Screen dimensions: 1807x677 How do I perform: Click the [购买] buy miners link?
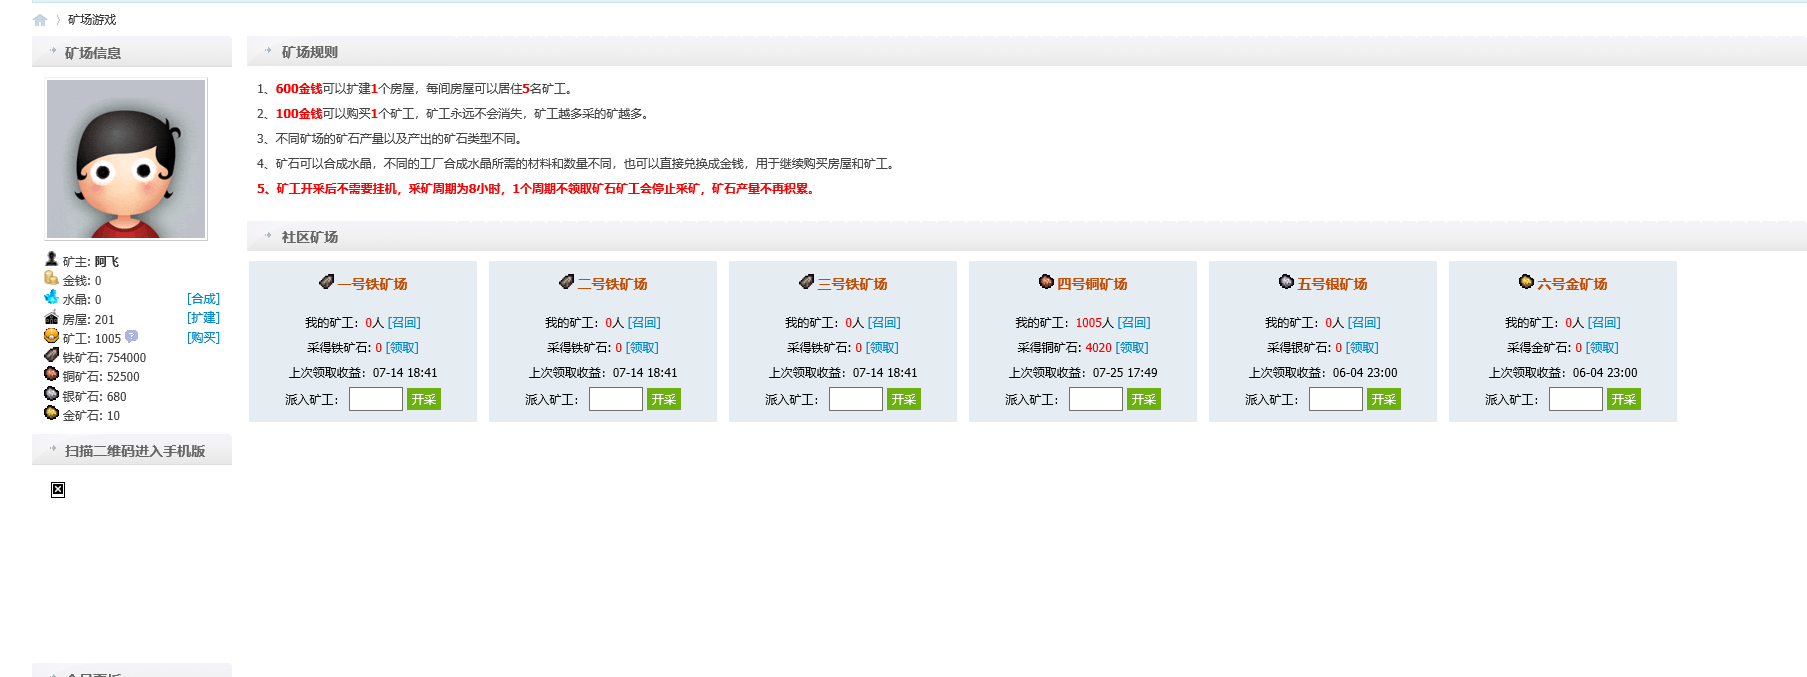203,338
